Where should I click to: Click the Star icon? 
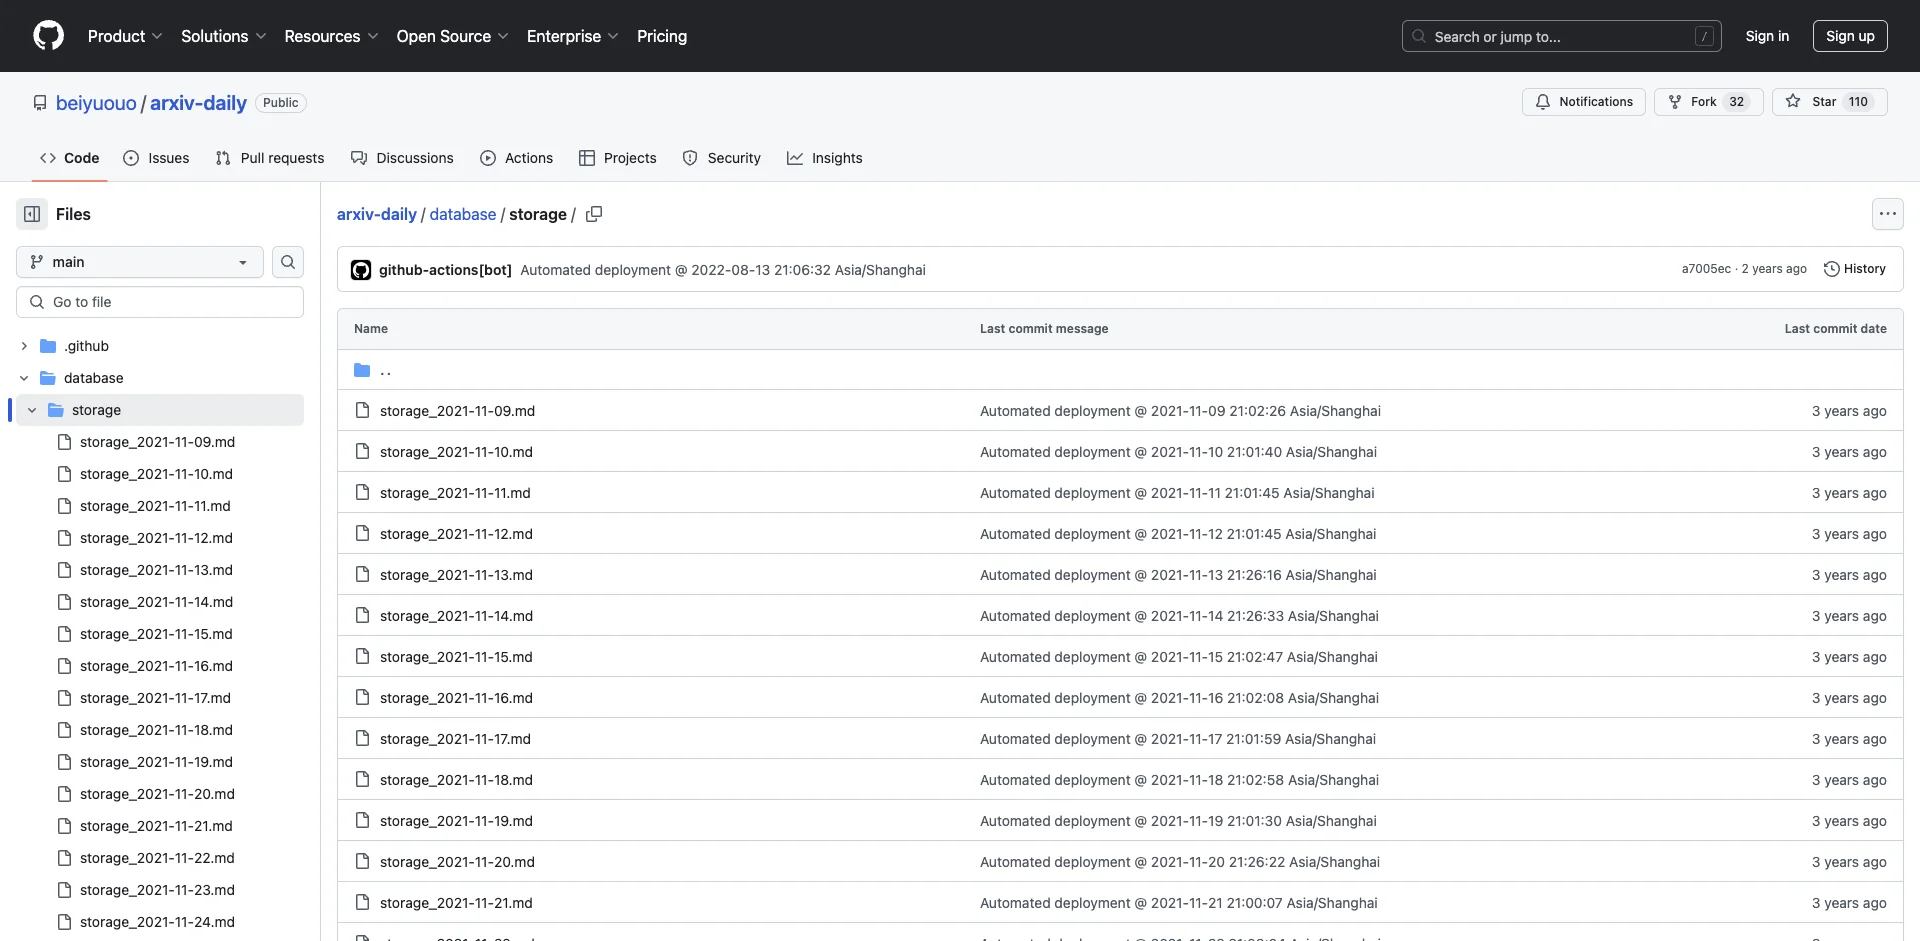pyautogui.click(x=1793, y=102)
